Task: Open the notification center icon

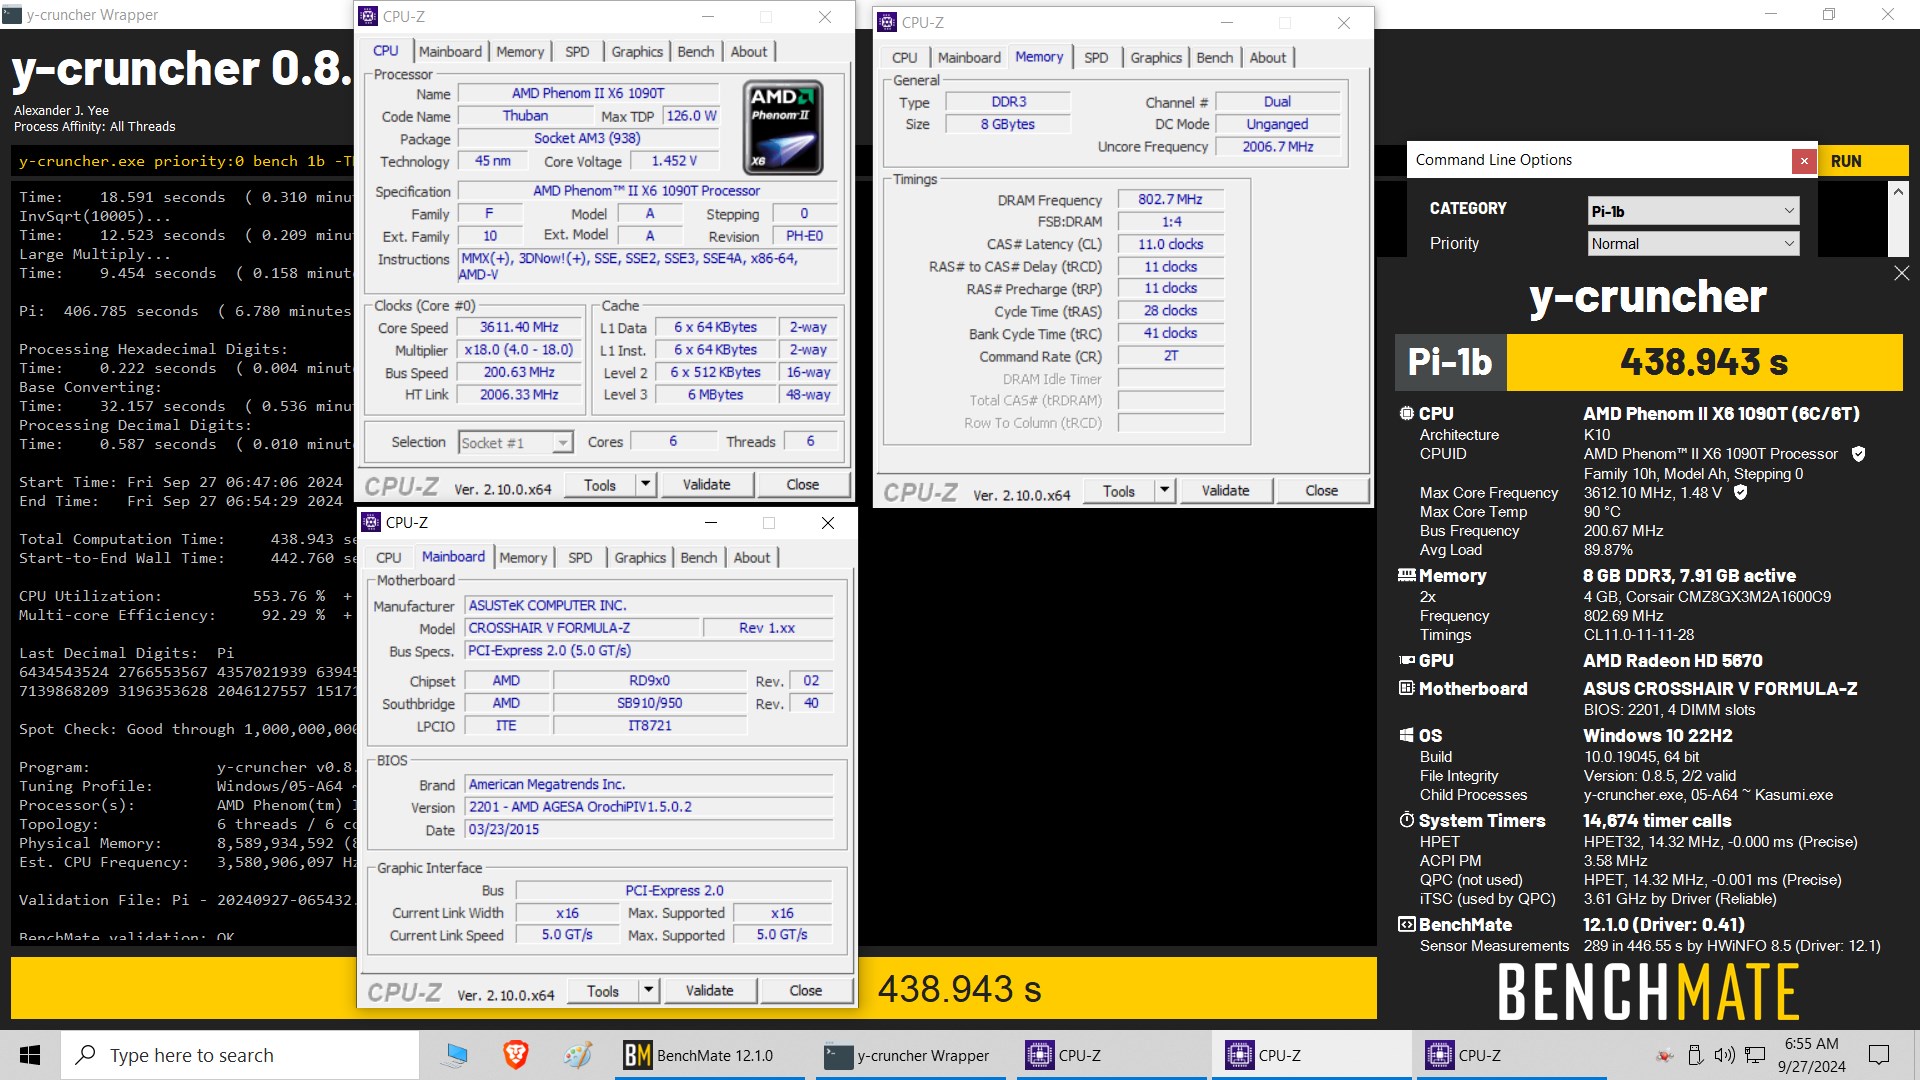Action: pos(1879,1055)
